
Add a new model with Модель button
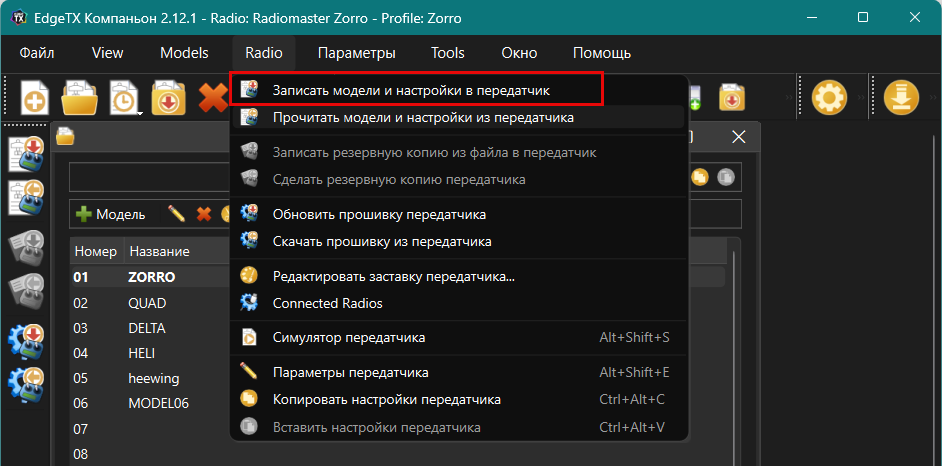[x=111, y=214]
